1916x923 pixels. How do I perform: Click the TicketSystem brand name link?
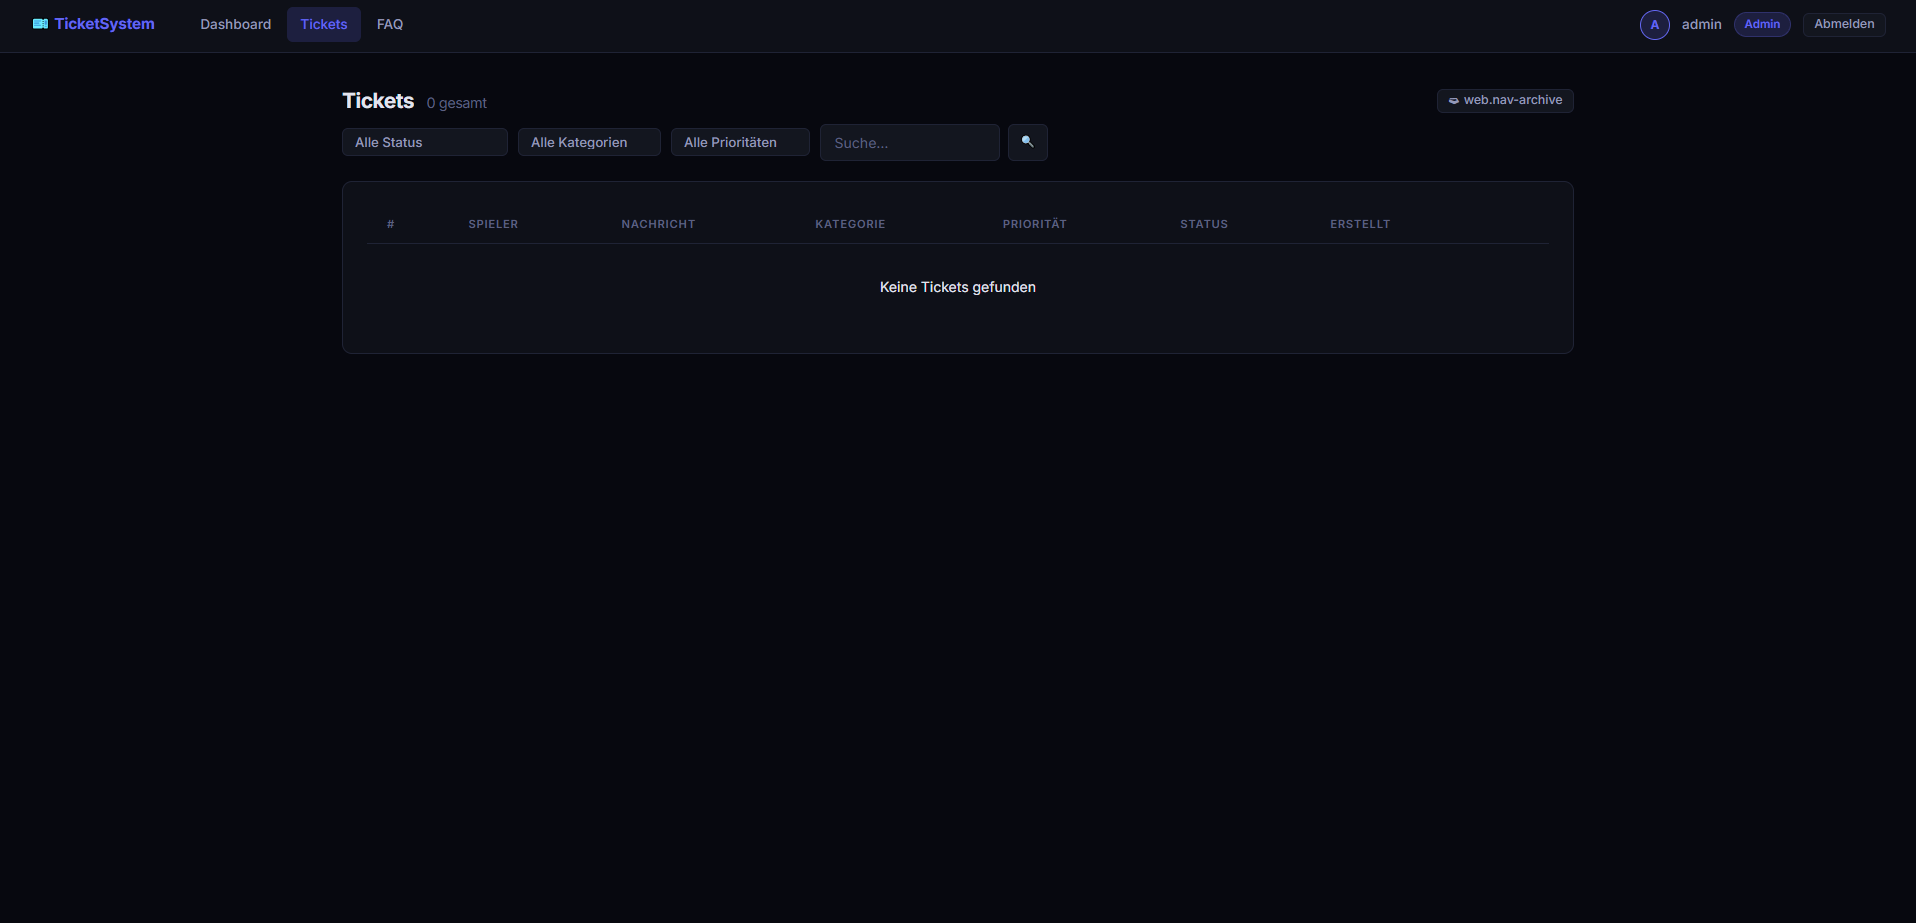(104, 24)
